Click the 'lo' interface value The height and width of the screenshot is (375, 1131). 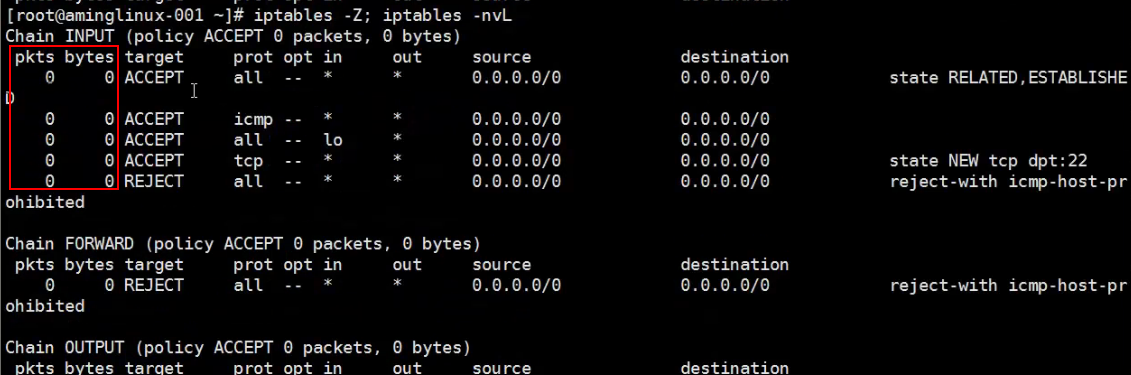coord(333,140)
